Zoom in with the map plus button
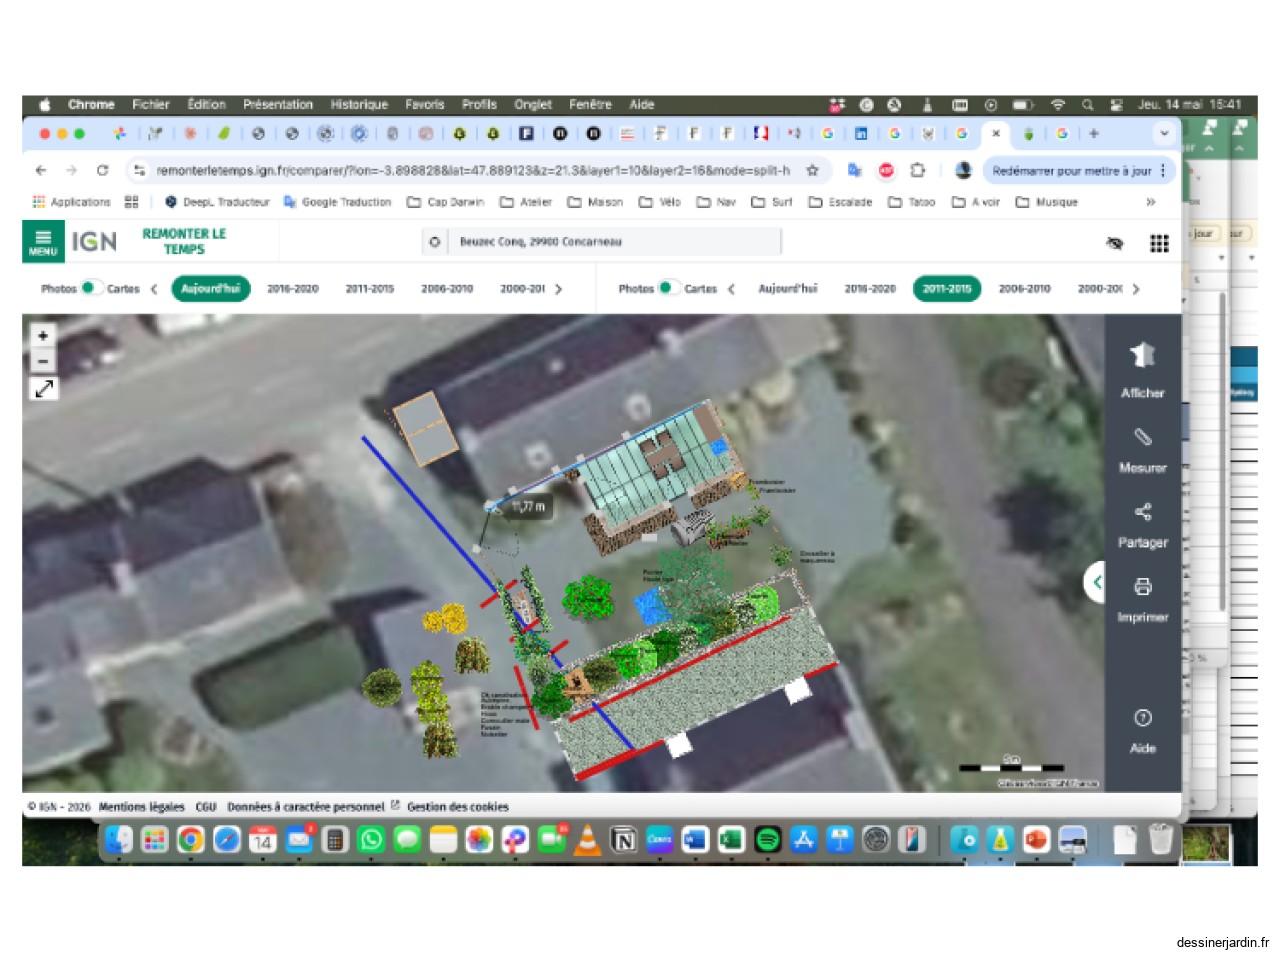The width and height of the screenshot is (1280, 960). click(43, 336)
